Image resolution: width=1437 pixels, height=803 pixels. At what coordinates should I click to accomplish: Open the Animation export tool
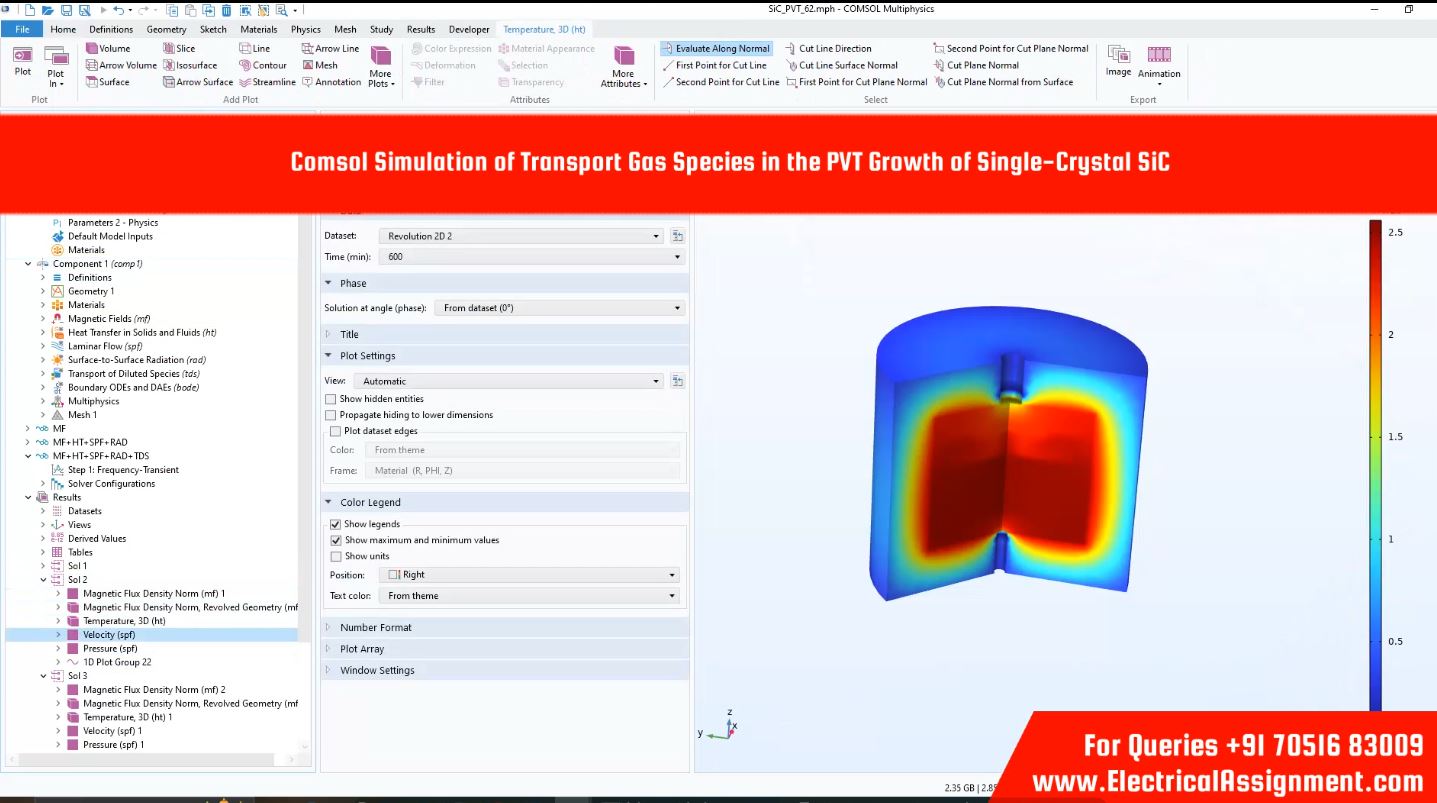coord(1158,61)
